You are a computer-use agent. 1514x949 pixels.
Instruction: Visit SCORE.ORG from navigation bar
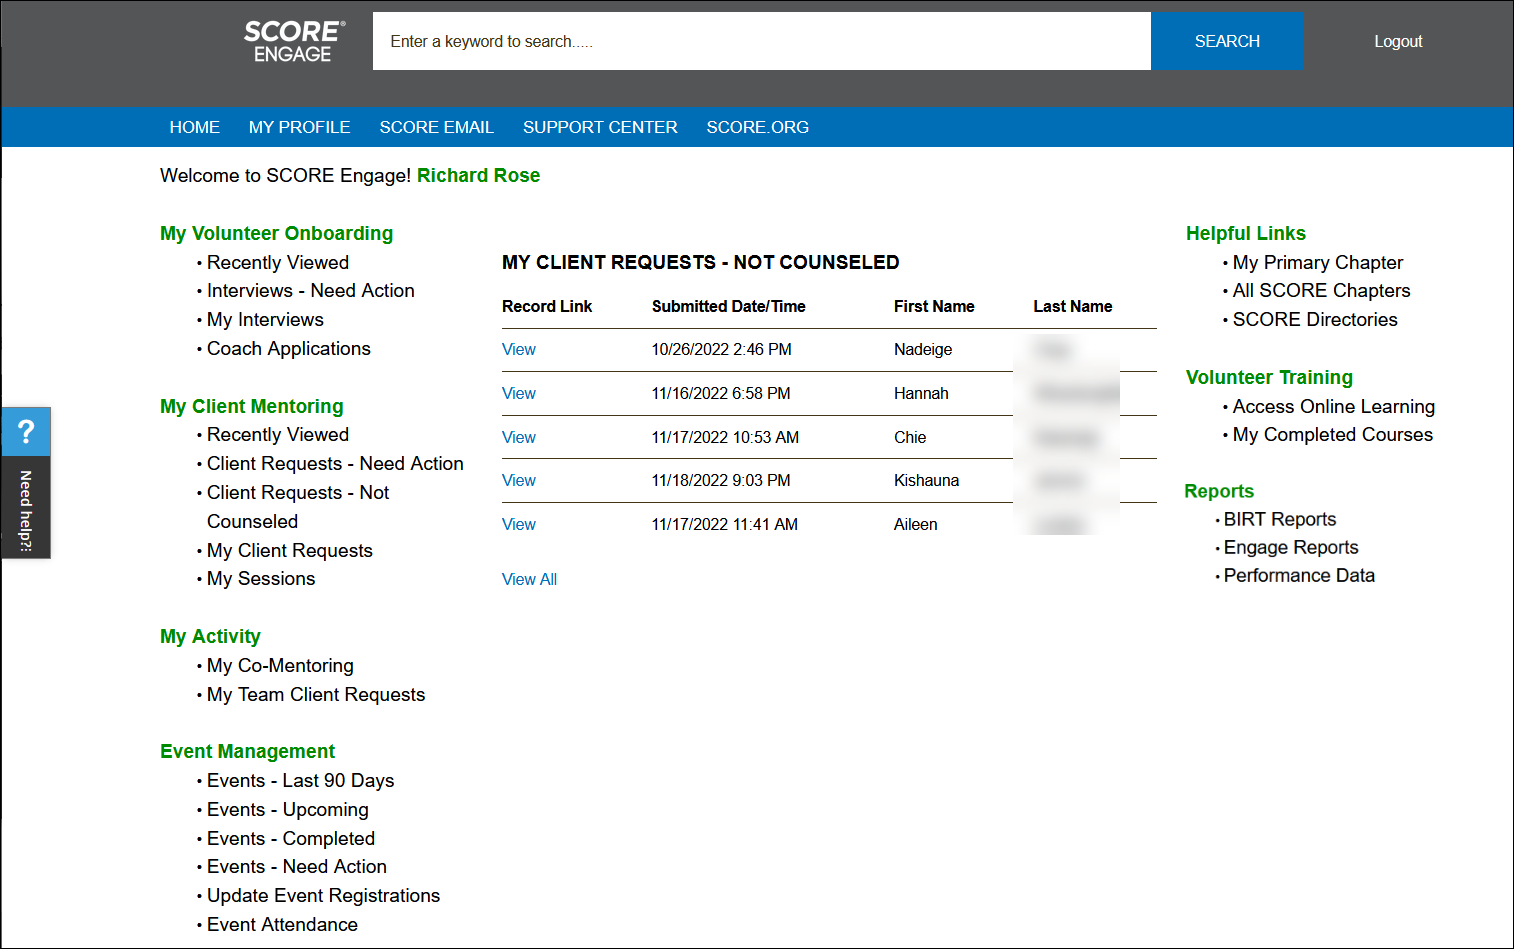[757, 127]
